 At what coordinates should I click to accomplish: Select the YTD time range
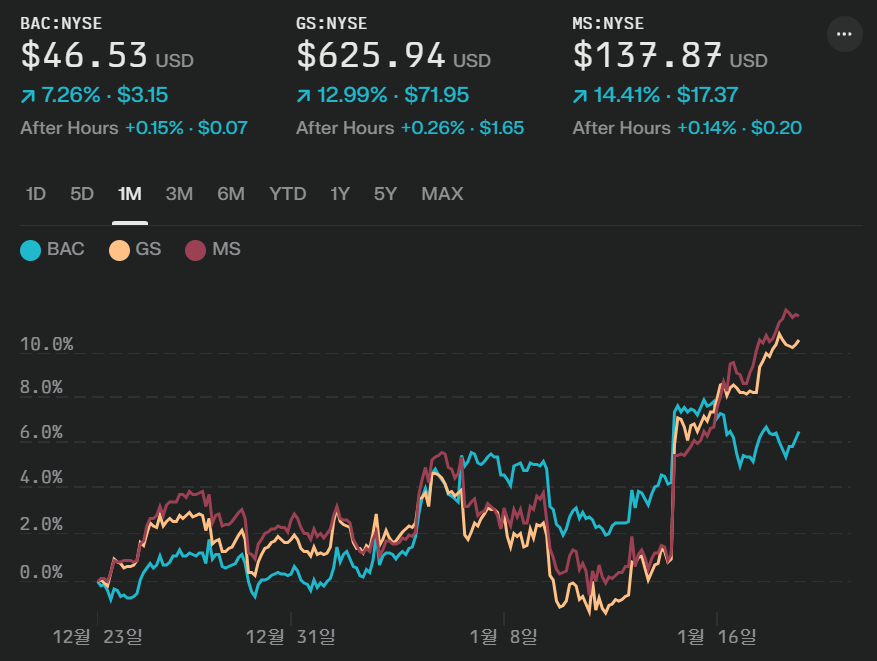287,194
